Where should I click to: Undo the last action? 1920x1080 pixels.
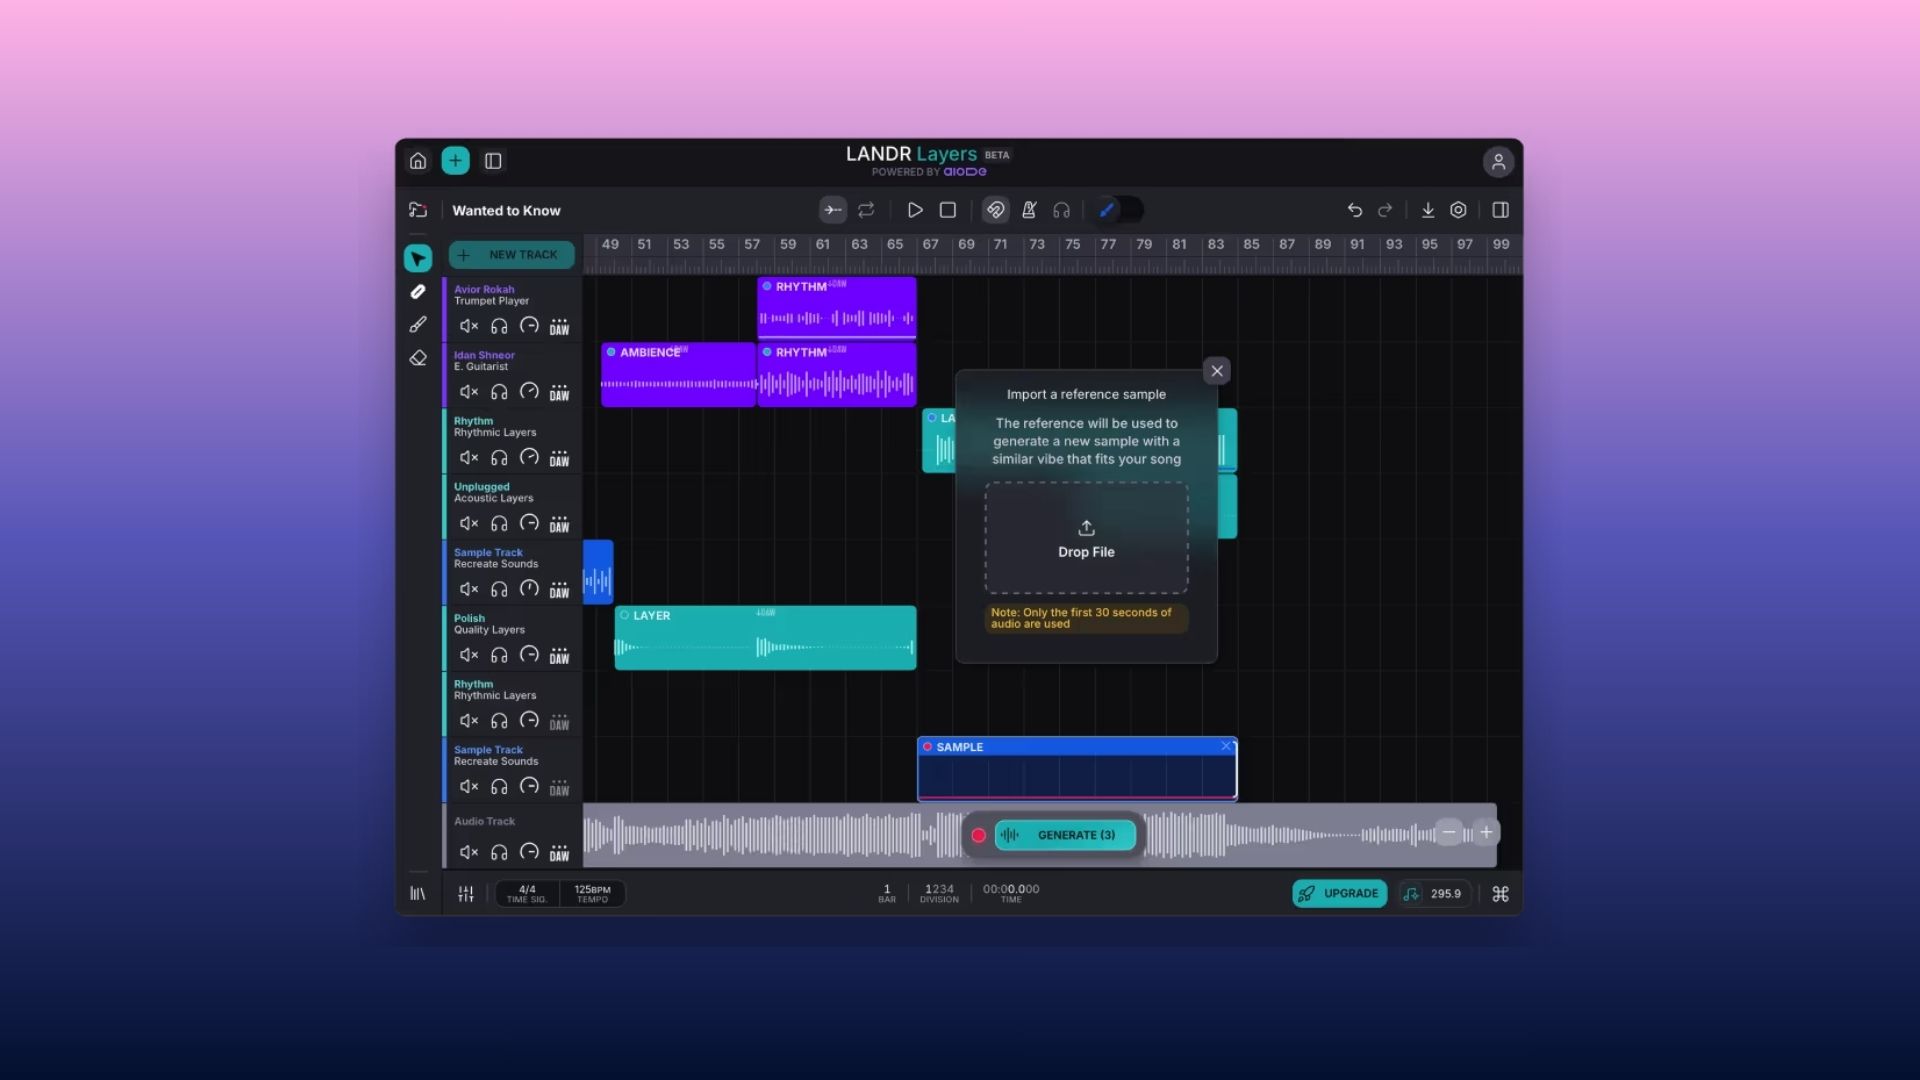[1355, 210]
